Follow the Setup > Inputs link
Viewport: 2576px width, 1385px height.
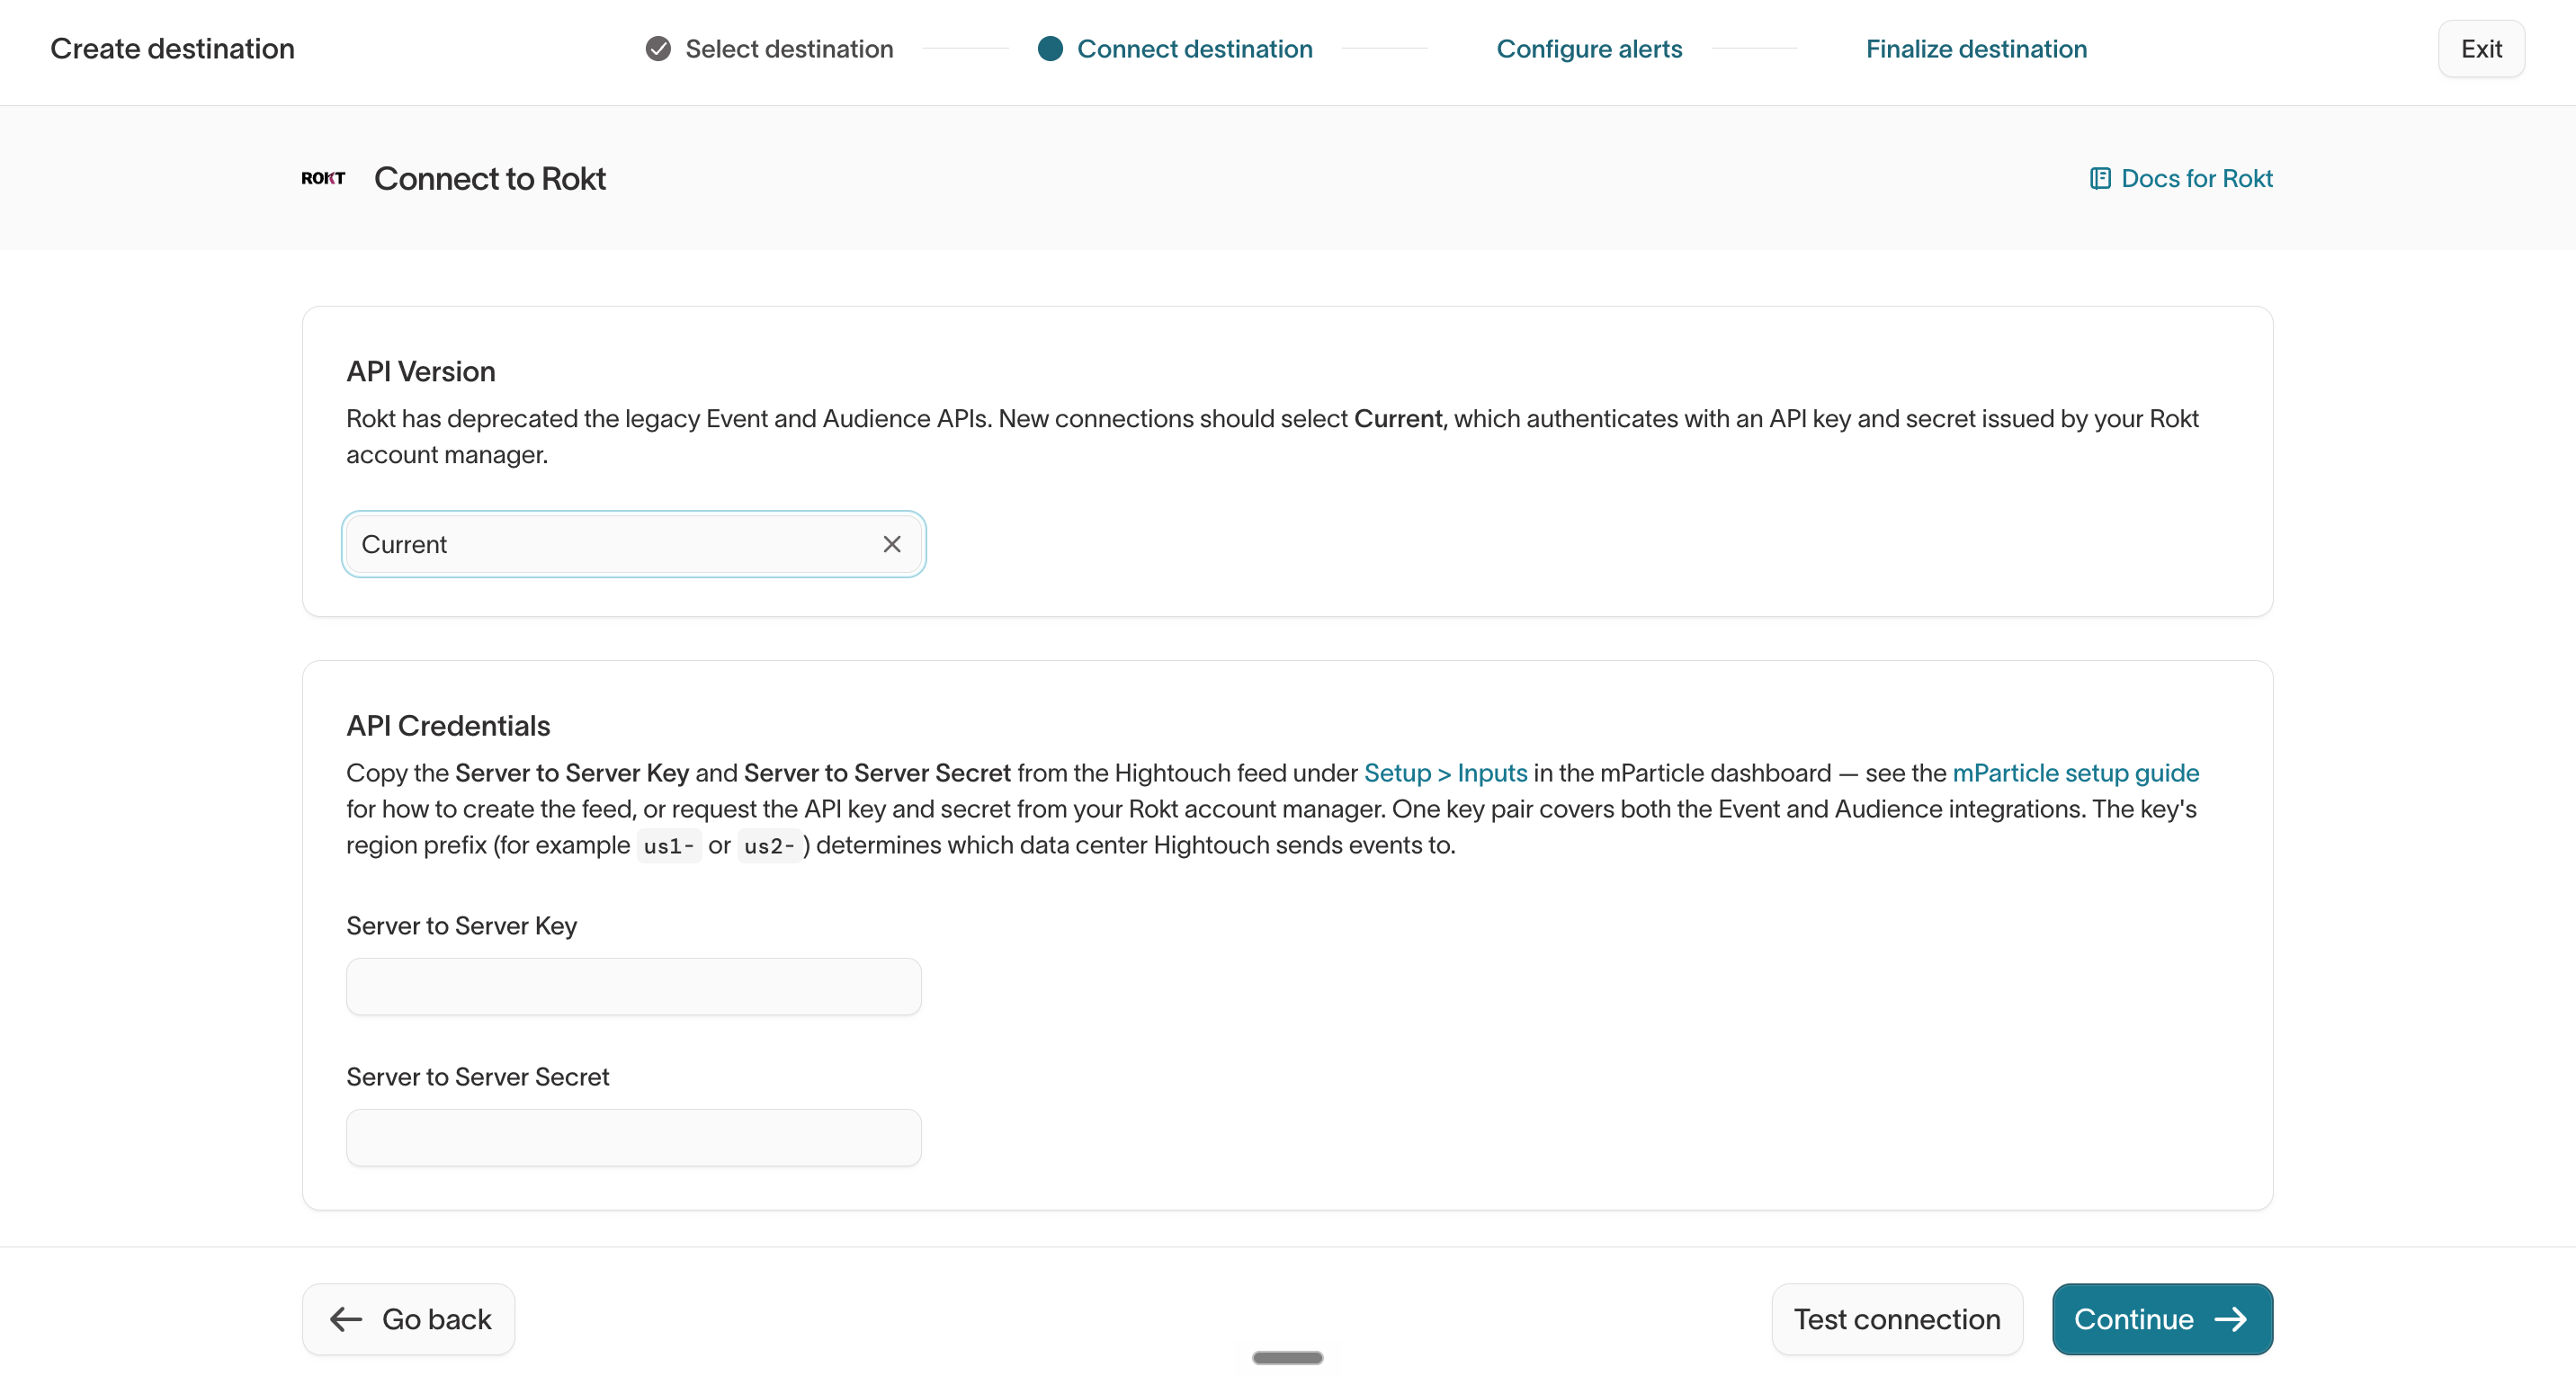1445,772
